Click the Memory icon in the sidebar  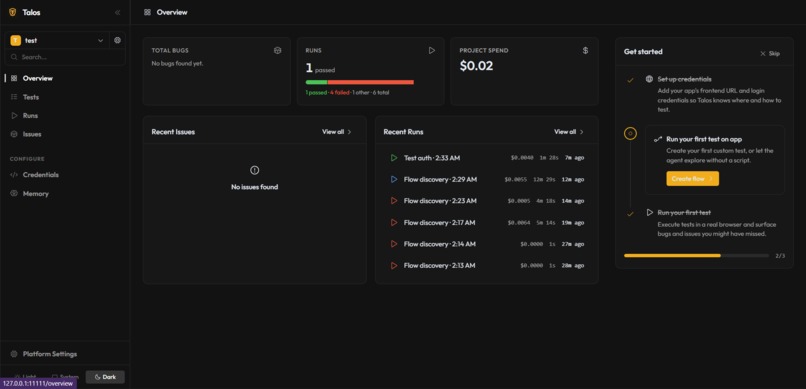tap(14, 193)
